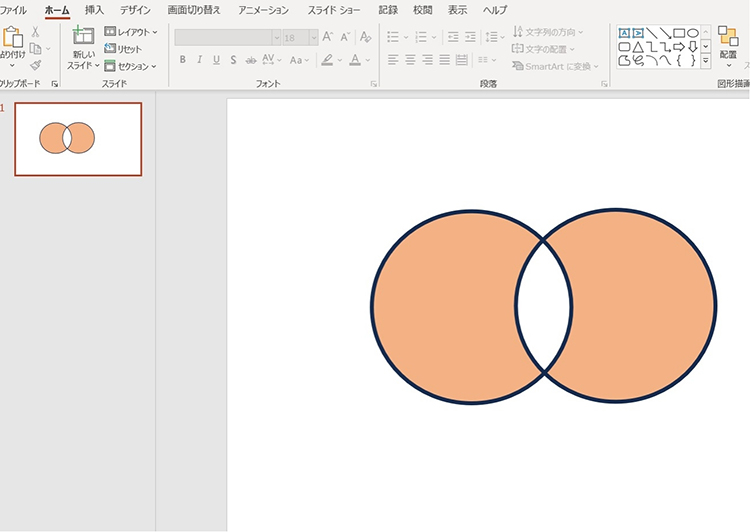Viewport: 750px width, 532px height.
Task: Select the oval shape in shapes gallery
Action: (x=693, y=32)
